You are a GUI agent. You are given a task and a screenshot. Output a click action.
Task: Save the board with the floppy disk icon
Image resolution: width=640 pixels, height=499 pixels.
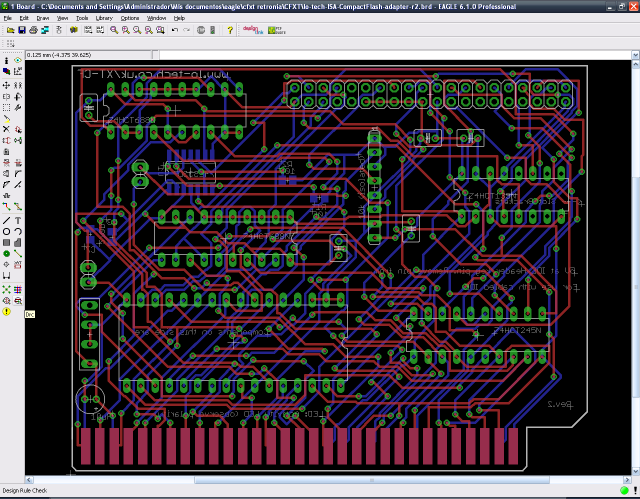click(x=22, y=30)
